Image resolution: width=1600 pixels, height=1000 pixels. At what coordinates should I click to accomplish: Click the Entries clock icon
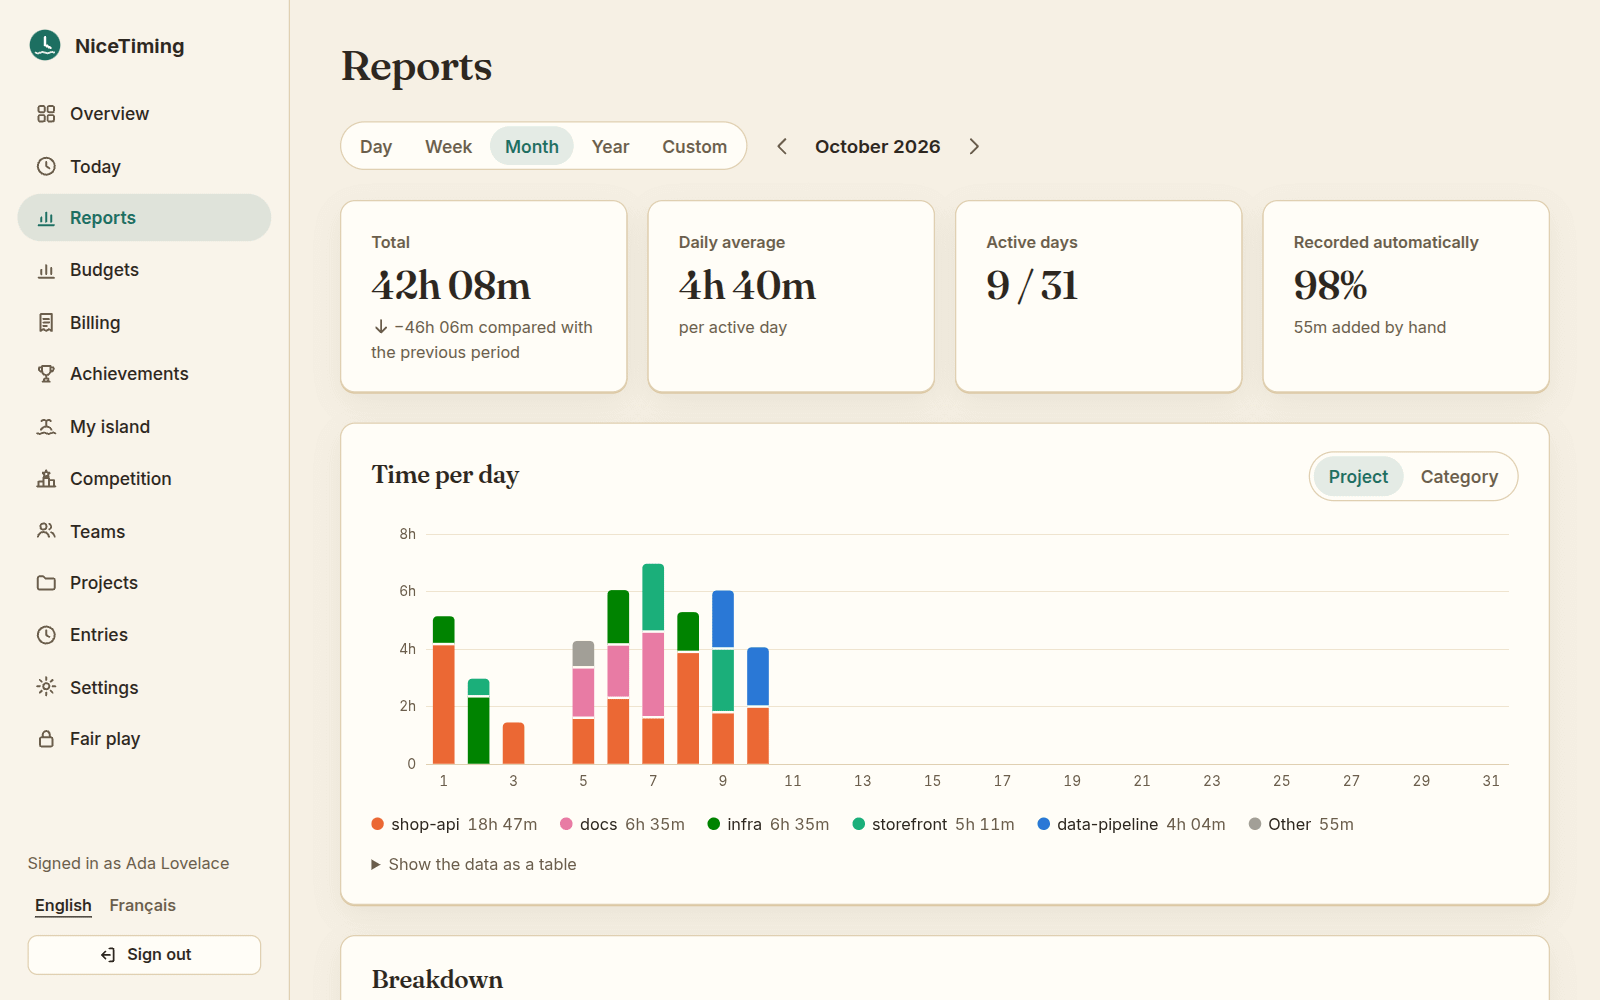pos(46,635)
